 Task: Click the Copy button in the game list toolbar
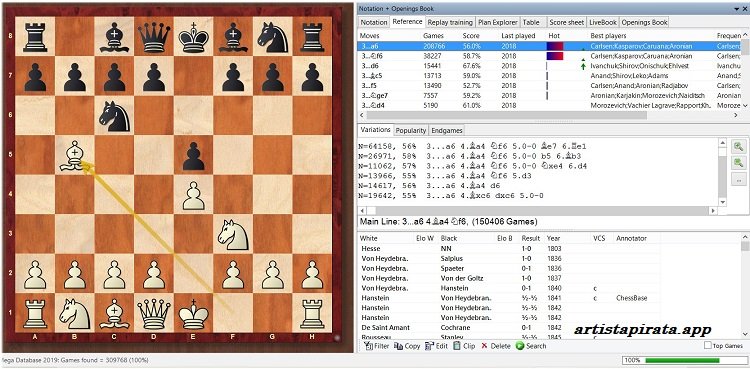coord(407,346)
